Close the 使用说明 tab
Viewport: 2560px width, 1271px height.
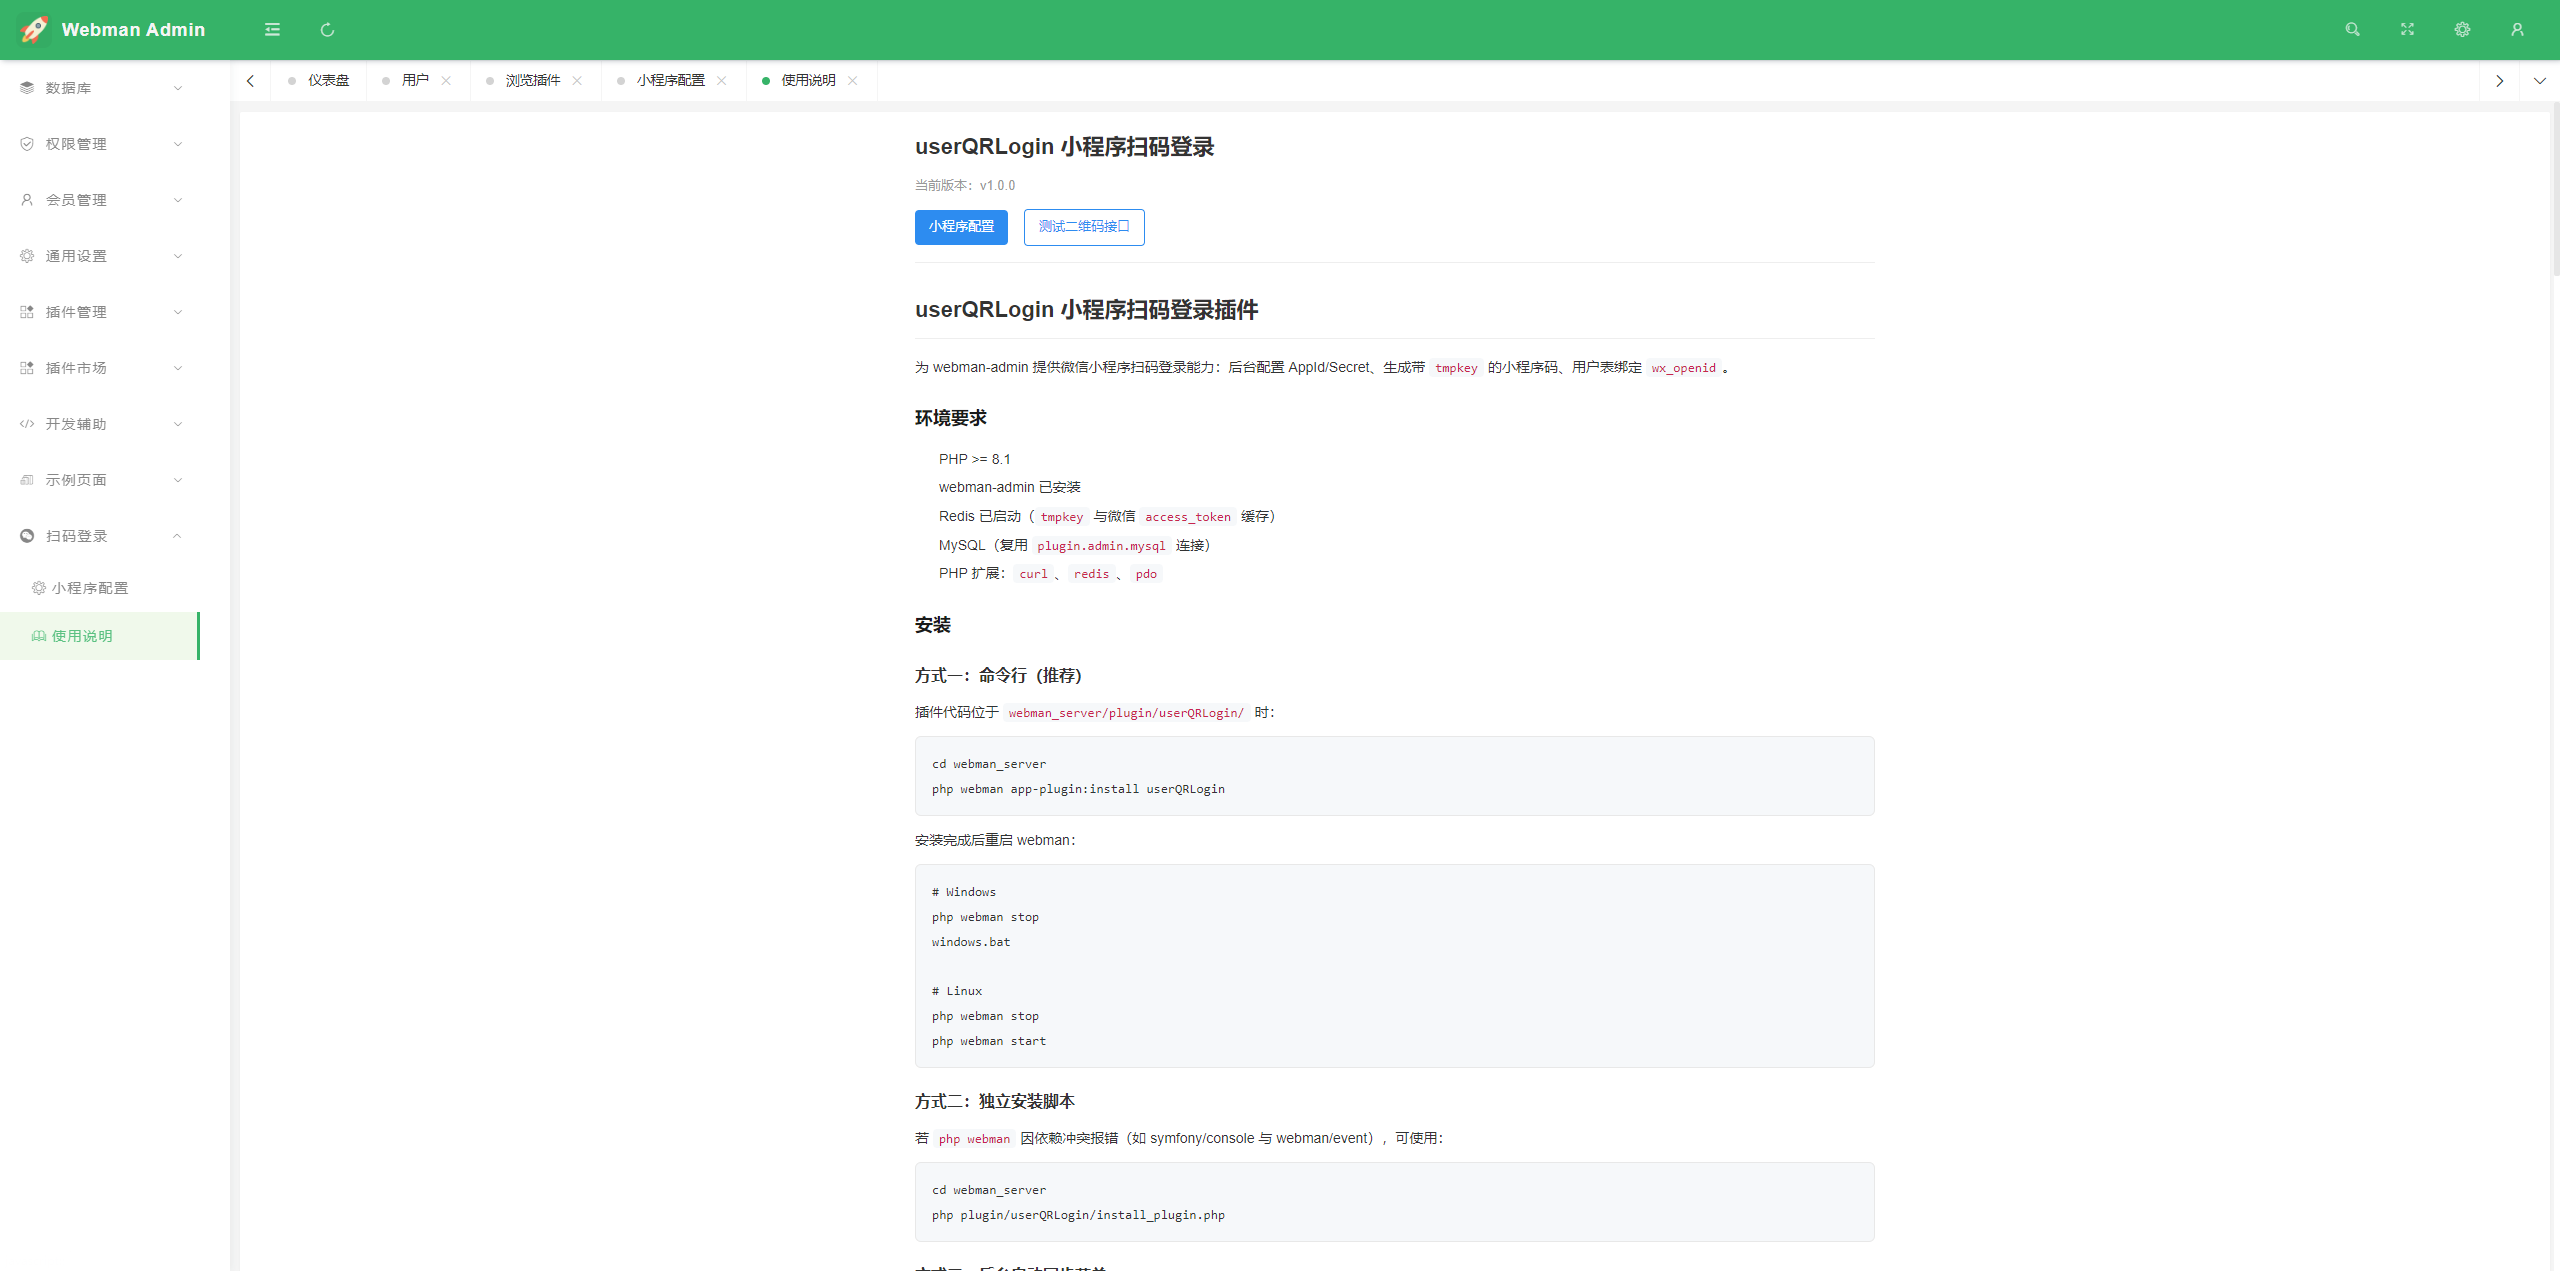click(852, 81)
